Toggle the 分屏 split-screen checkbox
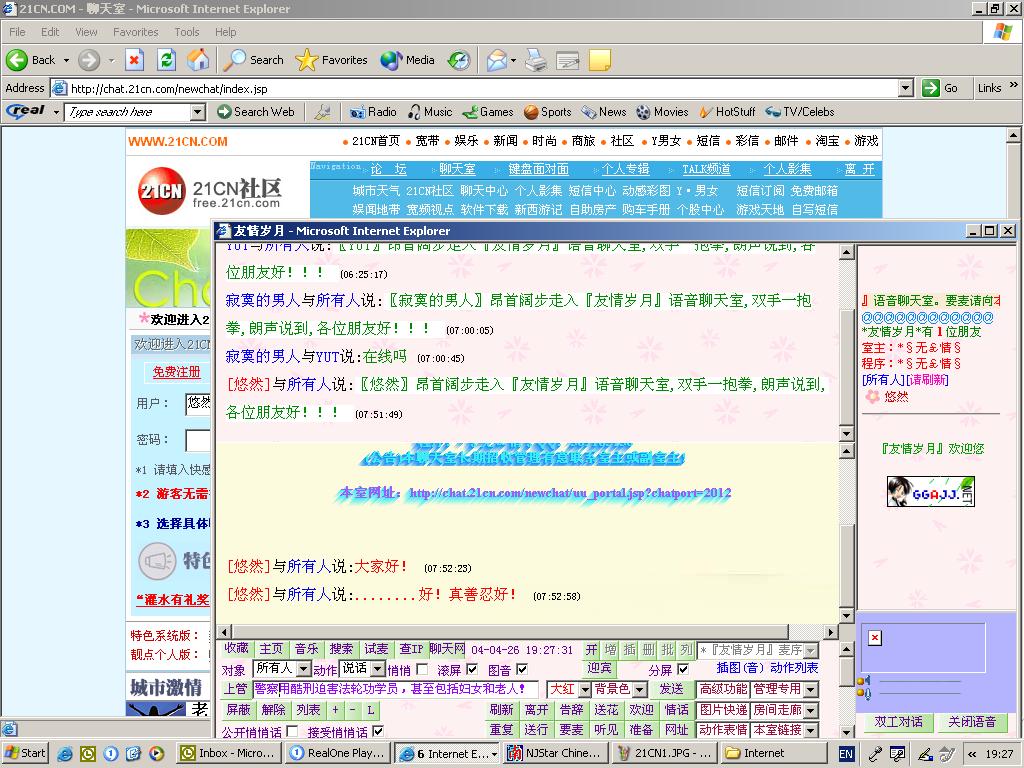1024x768 pixels. (683, 669)
